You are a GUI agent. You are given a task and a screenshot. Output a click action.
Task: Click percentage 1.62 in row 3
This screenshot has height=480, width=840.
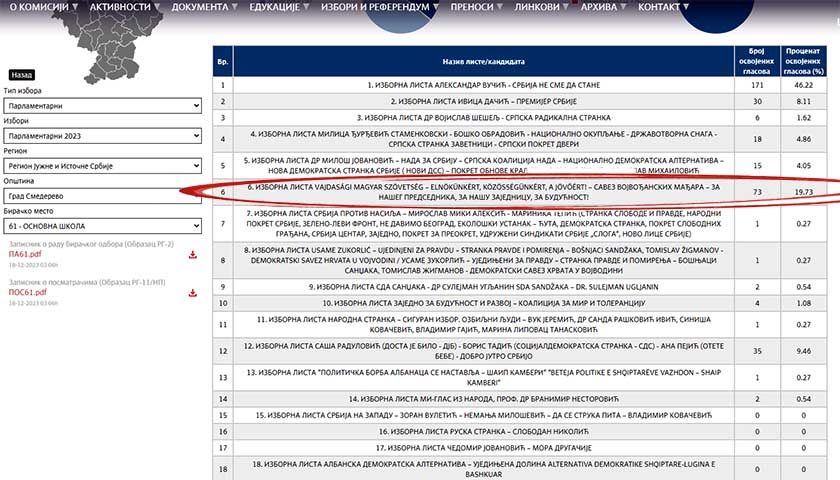pyautogui.click(x=803, y=117)
